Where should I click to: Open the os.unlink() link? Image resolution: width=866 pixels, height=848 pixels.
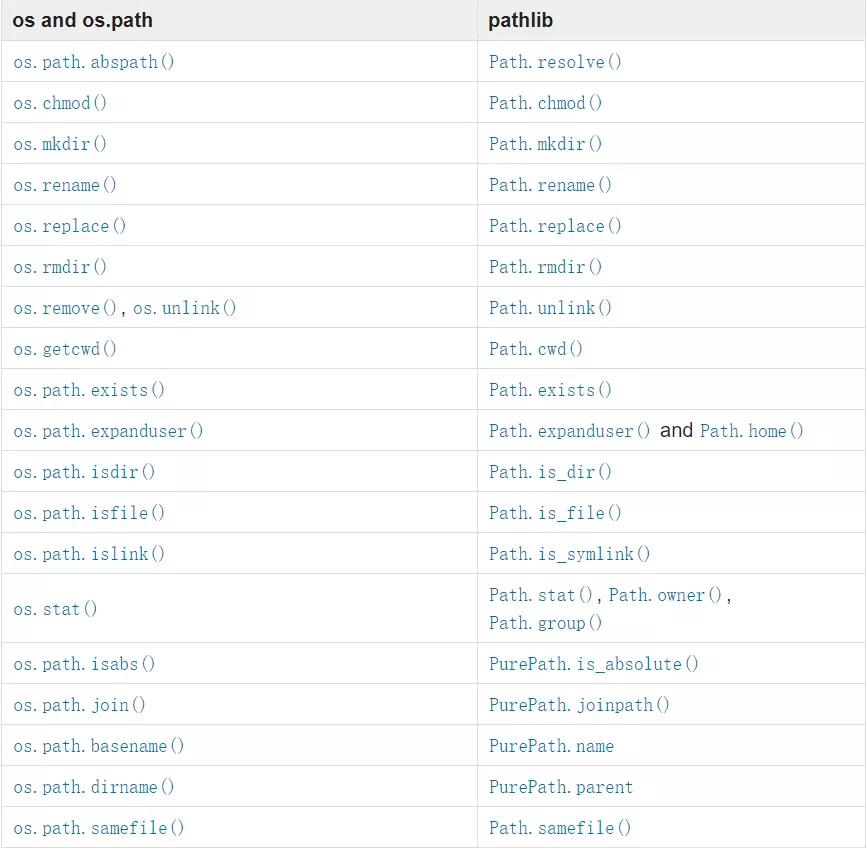(185, 308)
